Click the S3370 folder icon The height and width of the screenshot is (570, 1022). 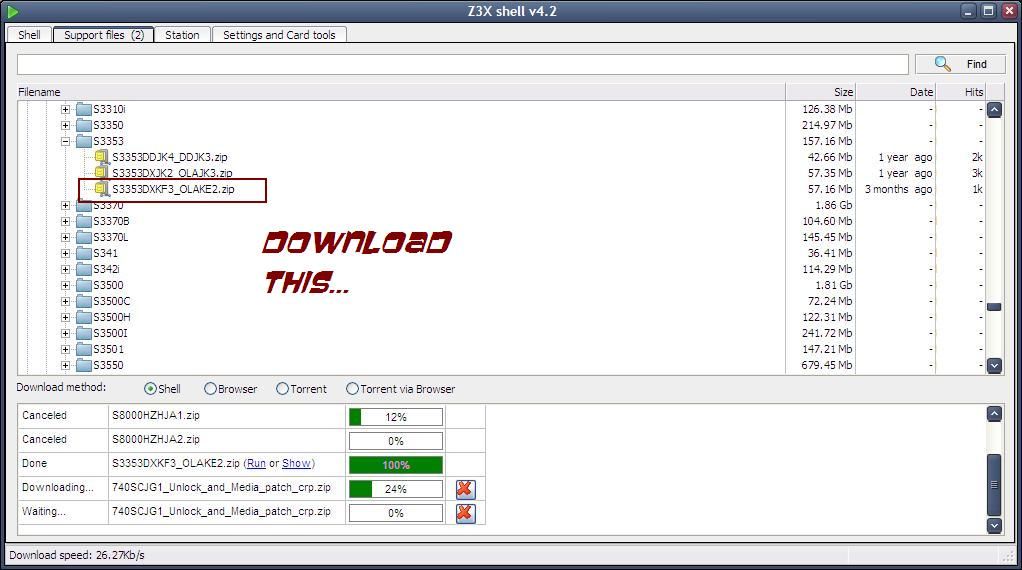click(x=84, y=206)
